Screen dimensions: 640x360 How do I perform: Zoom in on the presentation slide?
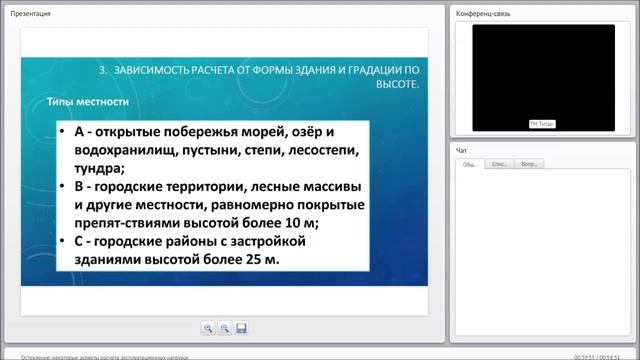(x=208, y=328)
